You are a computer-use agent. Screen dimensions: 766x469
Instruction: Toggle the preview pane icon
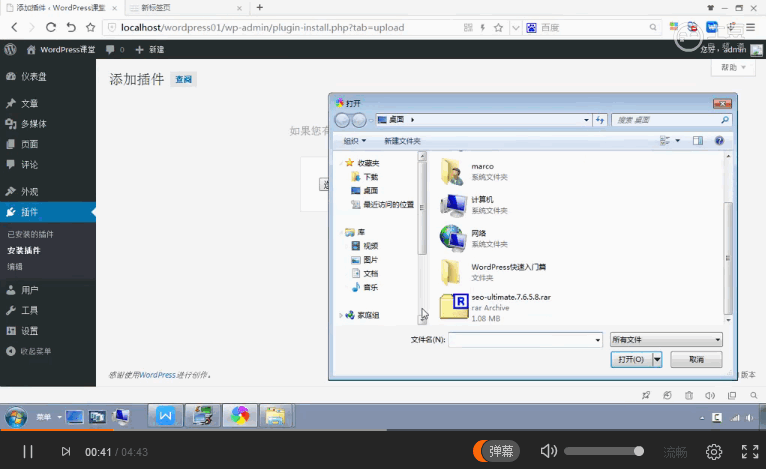click(x=698, y=141)
